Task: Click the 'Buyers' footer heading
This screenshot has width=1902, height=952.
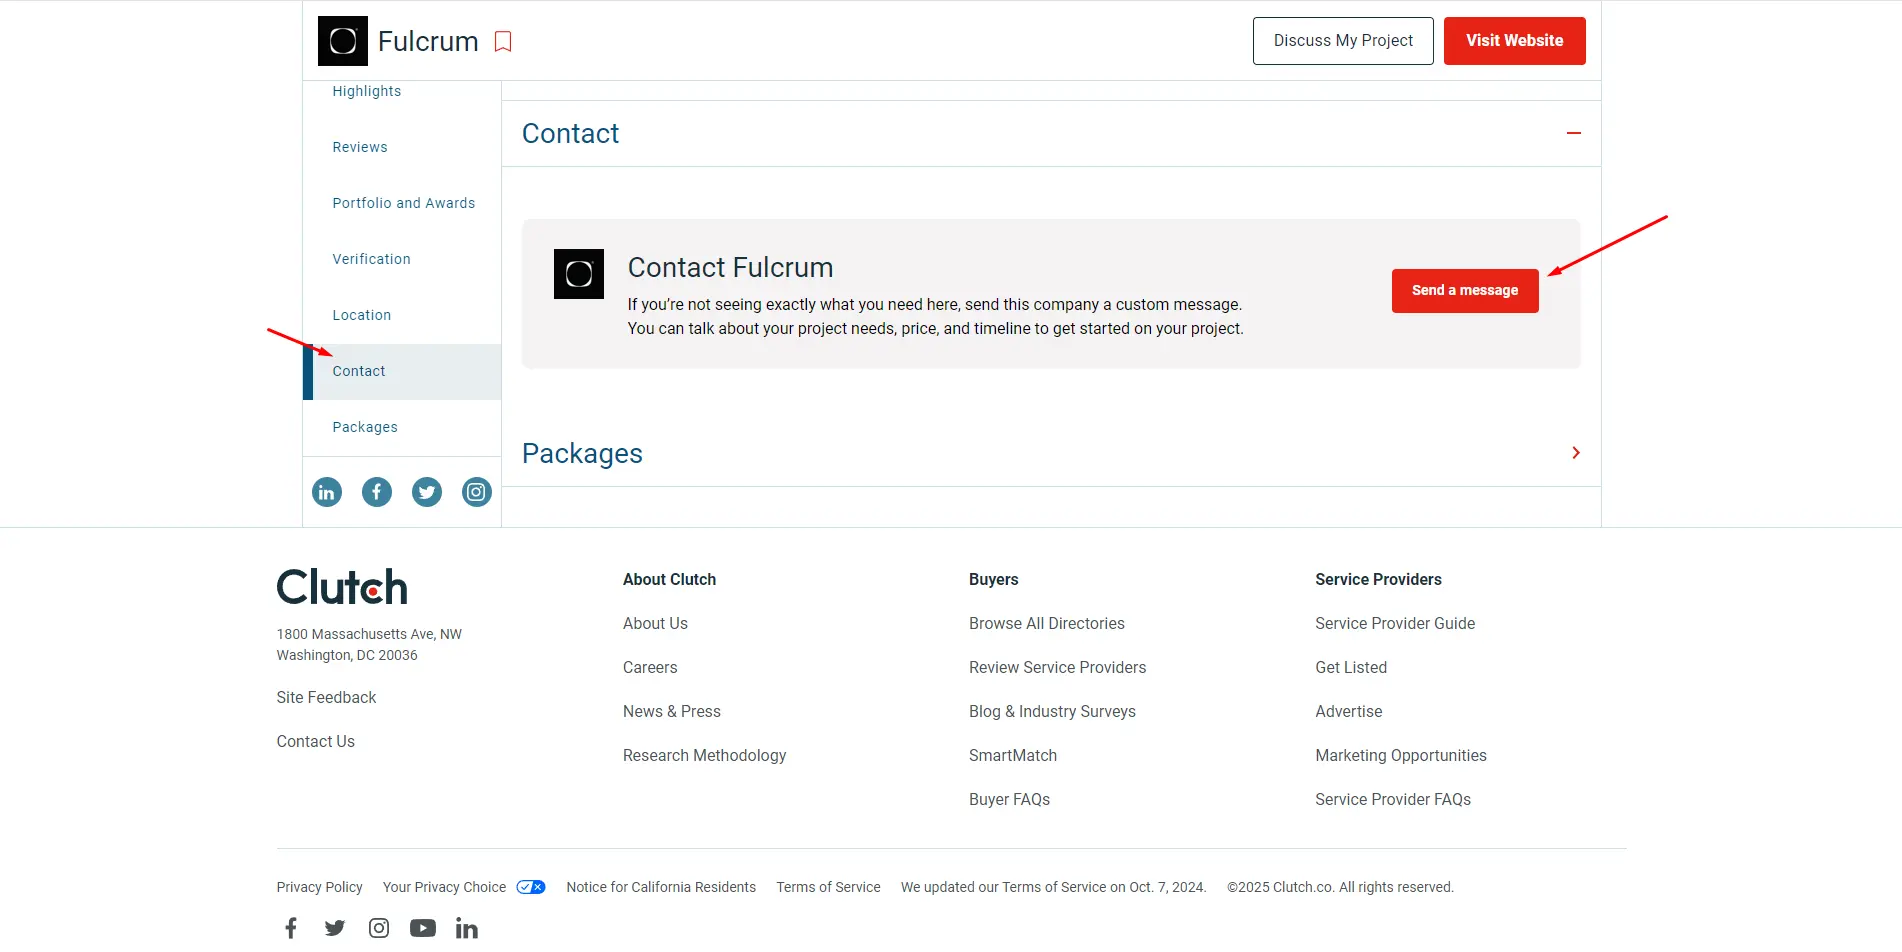Action: pyautogui.click(x=994, y=579)
